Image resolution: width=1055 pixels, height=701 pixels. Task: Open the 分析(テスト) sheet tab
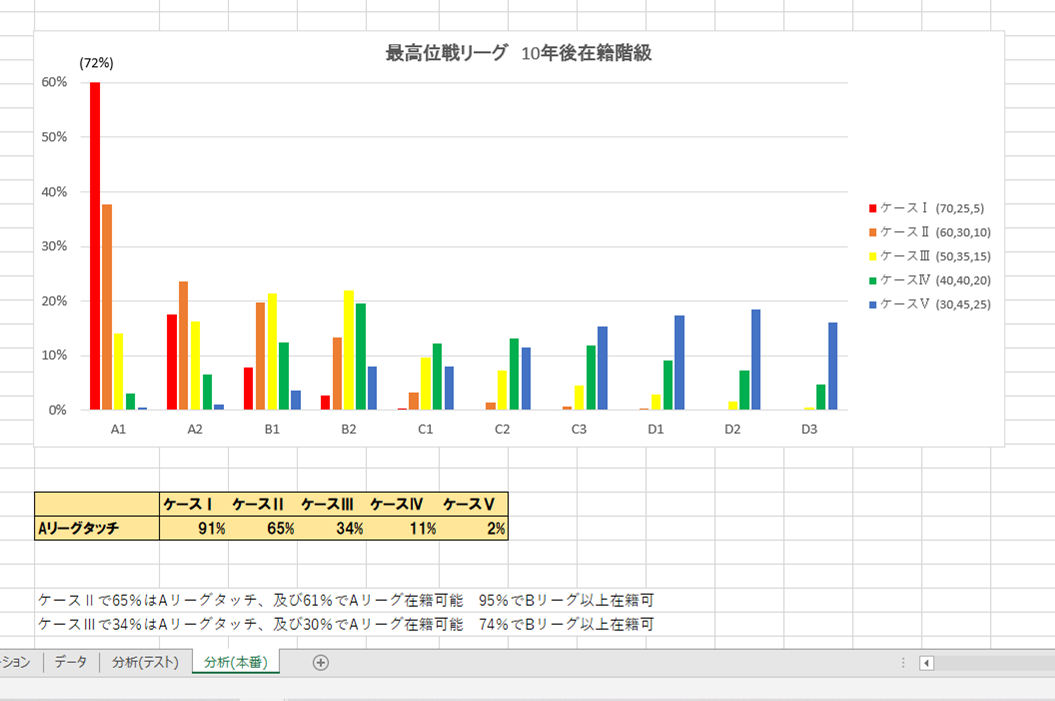[x=145, y=662]
